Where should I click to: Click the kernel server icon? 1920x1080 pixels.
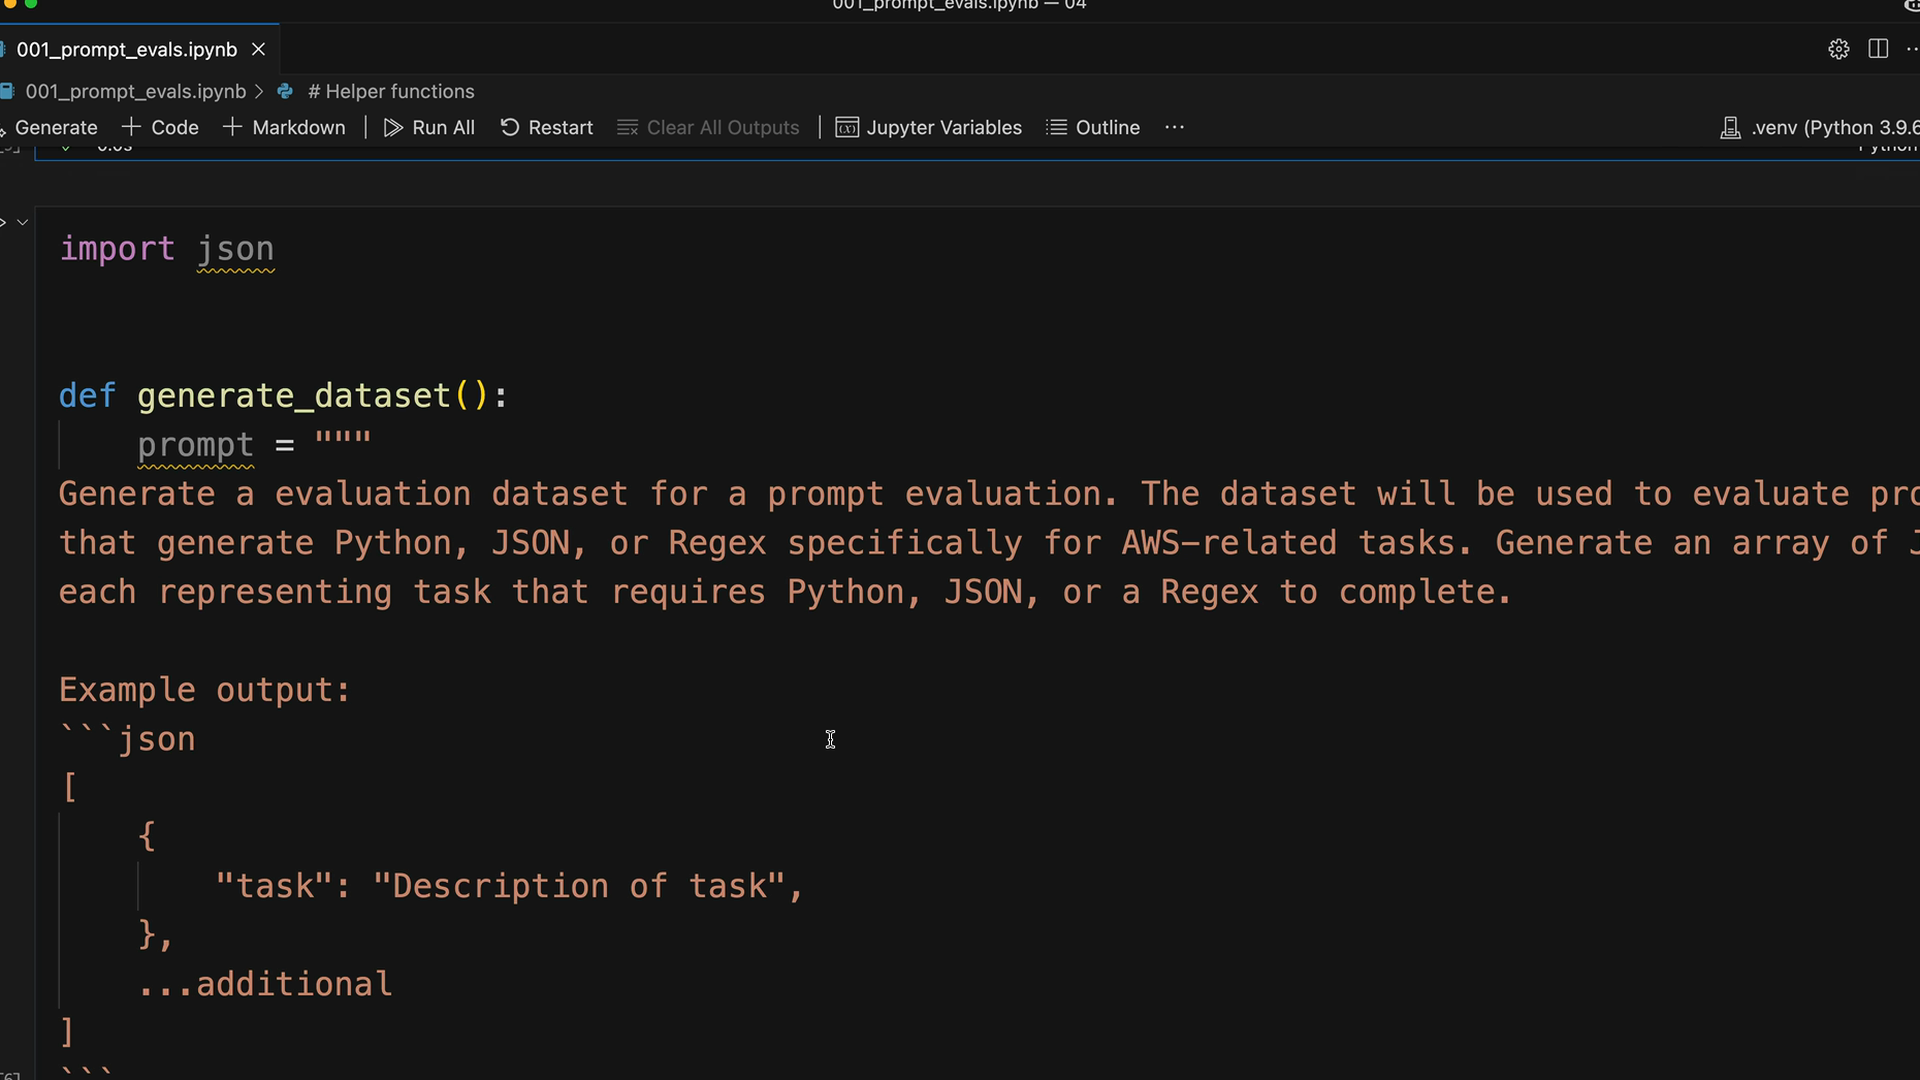click(x=1730, y=128)
